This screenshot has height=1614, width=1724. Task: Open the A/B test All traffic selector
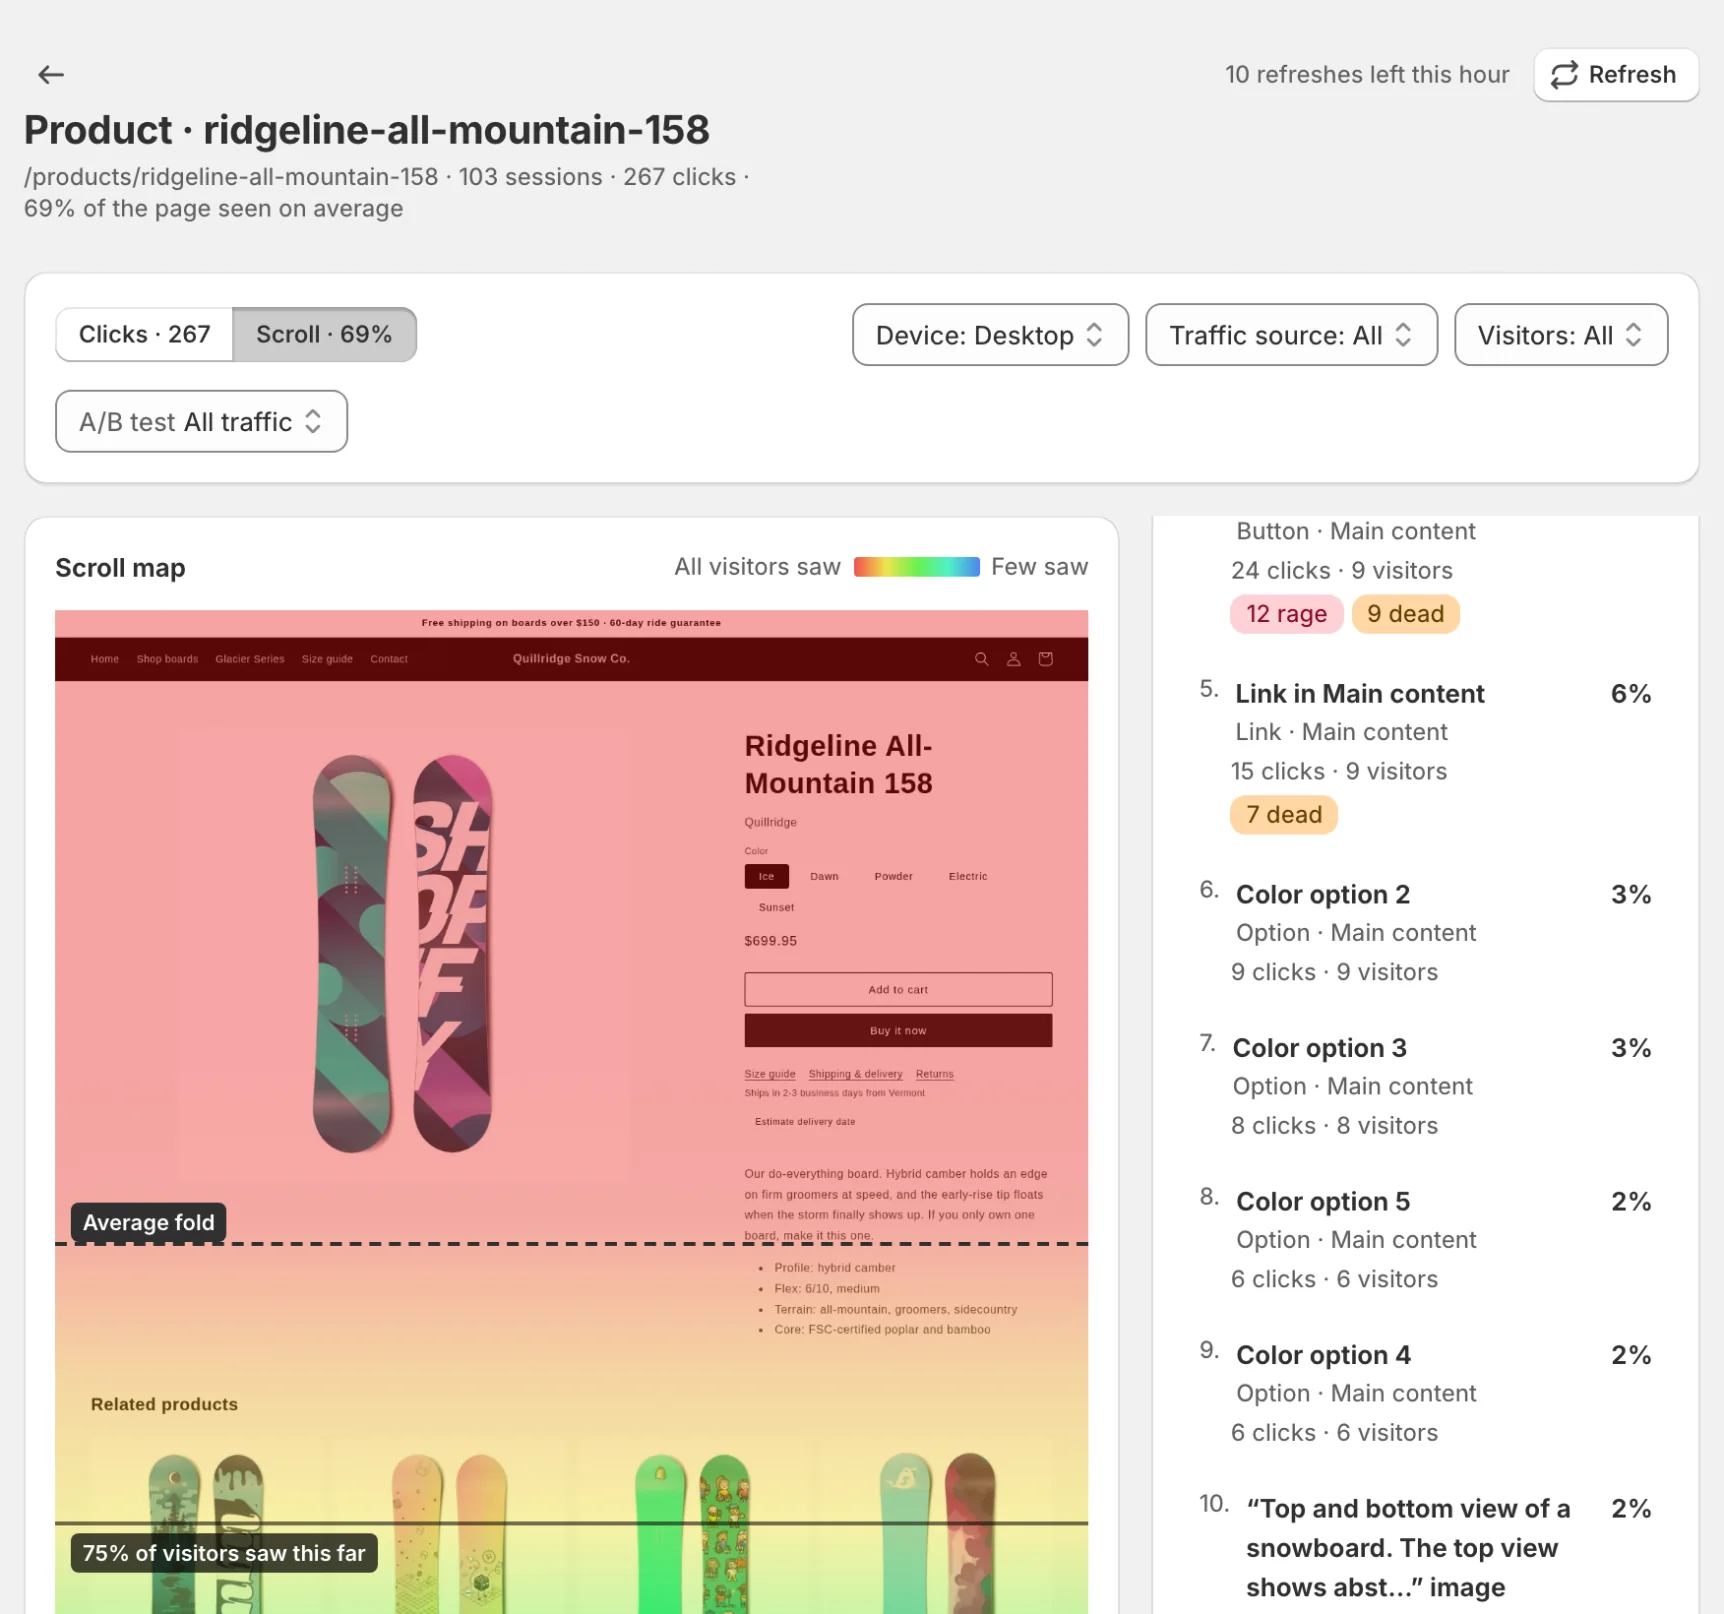201,421
